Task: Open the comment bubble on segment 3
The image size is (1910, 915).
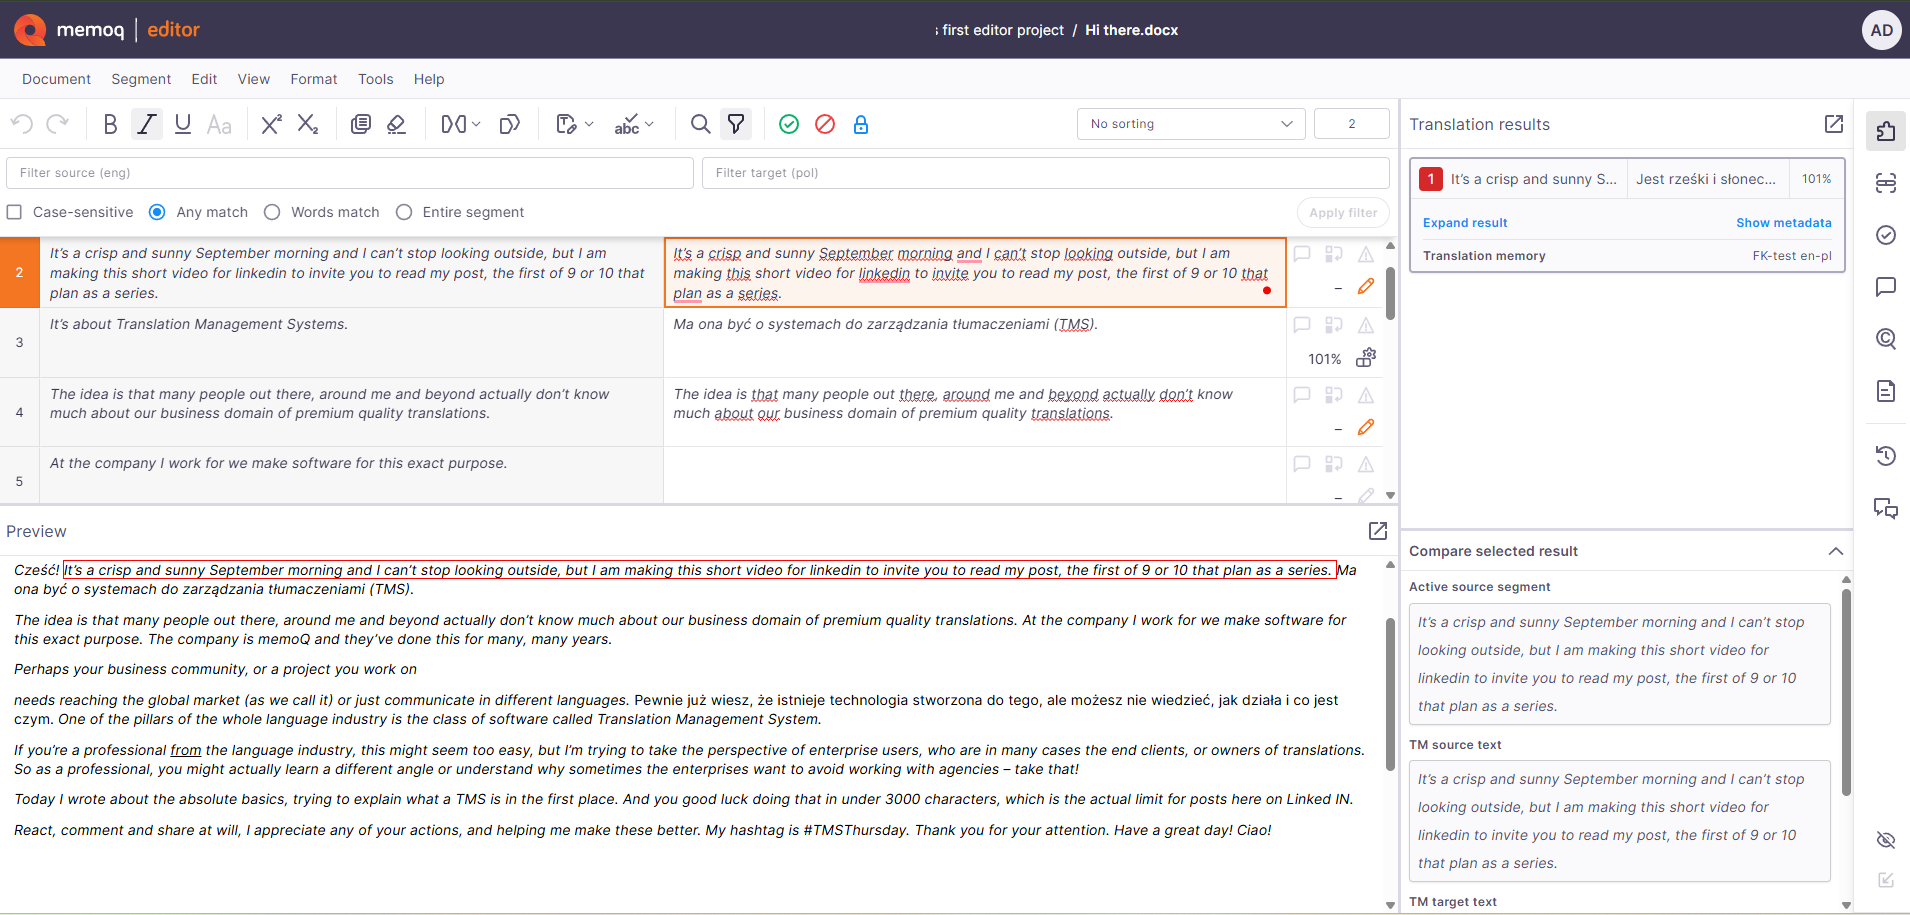Action: pos(1302,324)
